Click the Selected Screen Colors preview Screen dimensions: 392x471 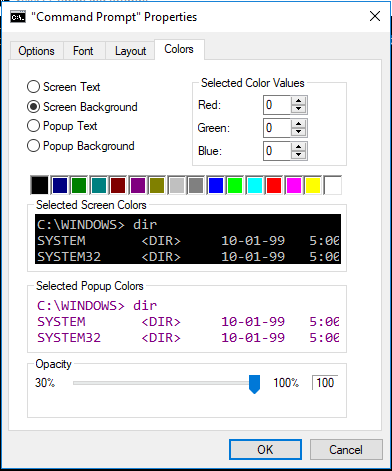coord(188,239)
